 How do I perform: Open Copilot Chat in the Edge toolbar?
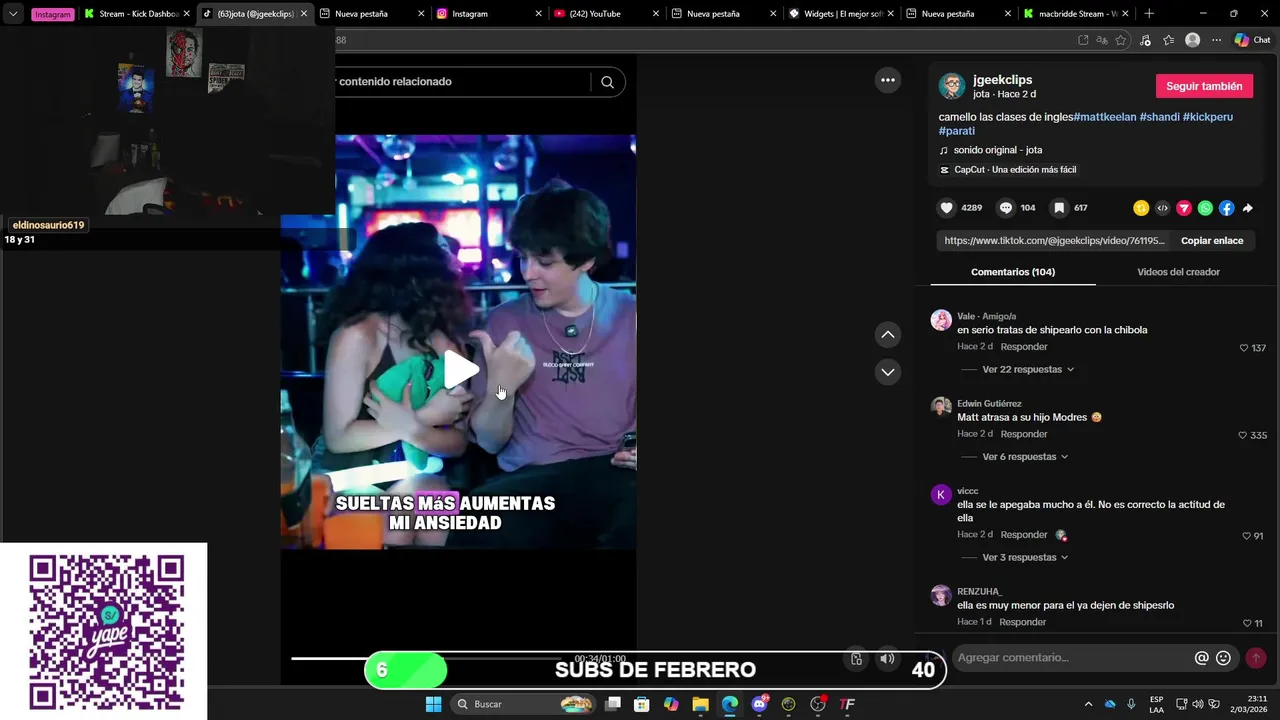click(1252, 40)
